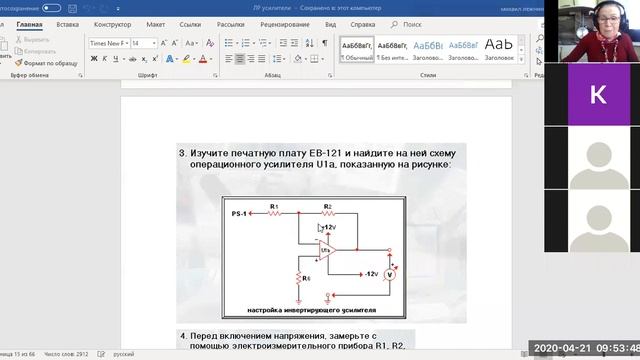The height and width of the screenshot is (360, 640).
Task: Open the Абзац dialog launcher
Action: (330, 76)
